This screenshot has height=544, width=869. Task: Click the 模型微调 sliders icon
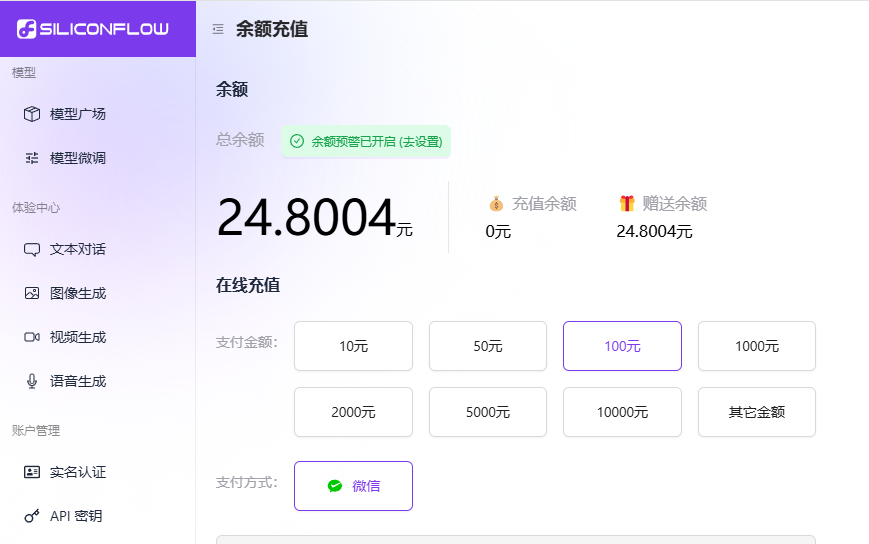click(32, 158)
